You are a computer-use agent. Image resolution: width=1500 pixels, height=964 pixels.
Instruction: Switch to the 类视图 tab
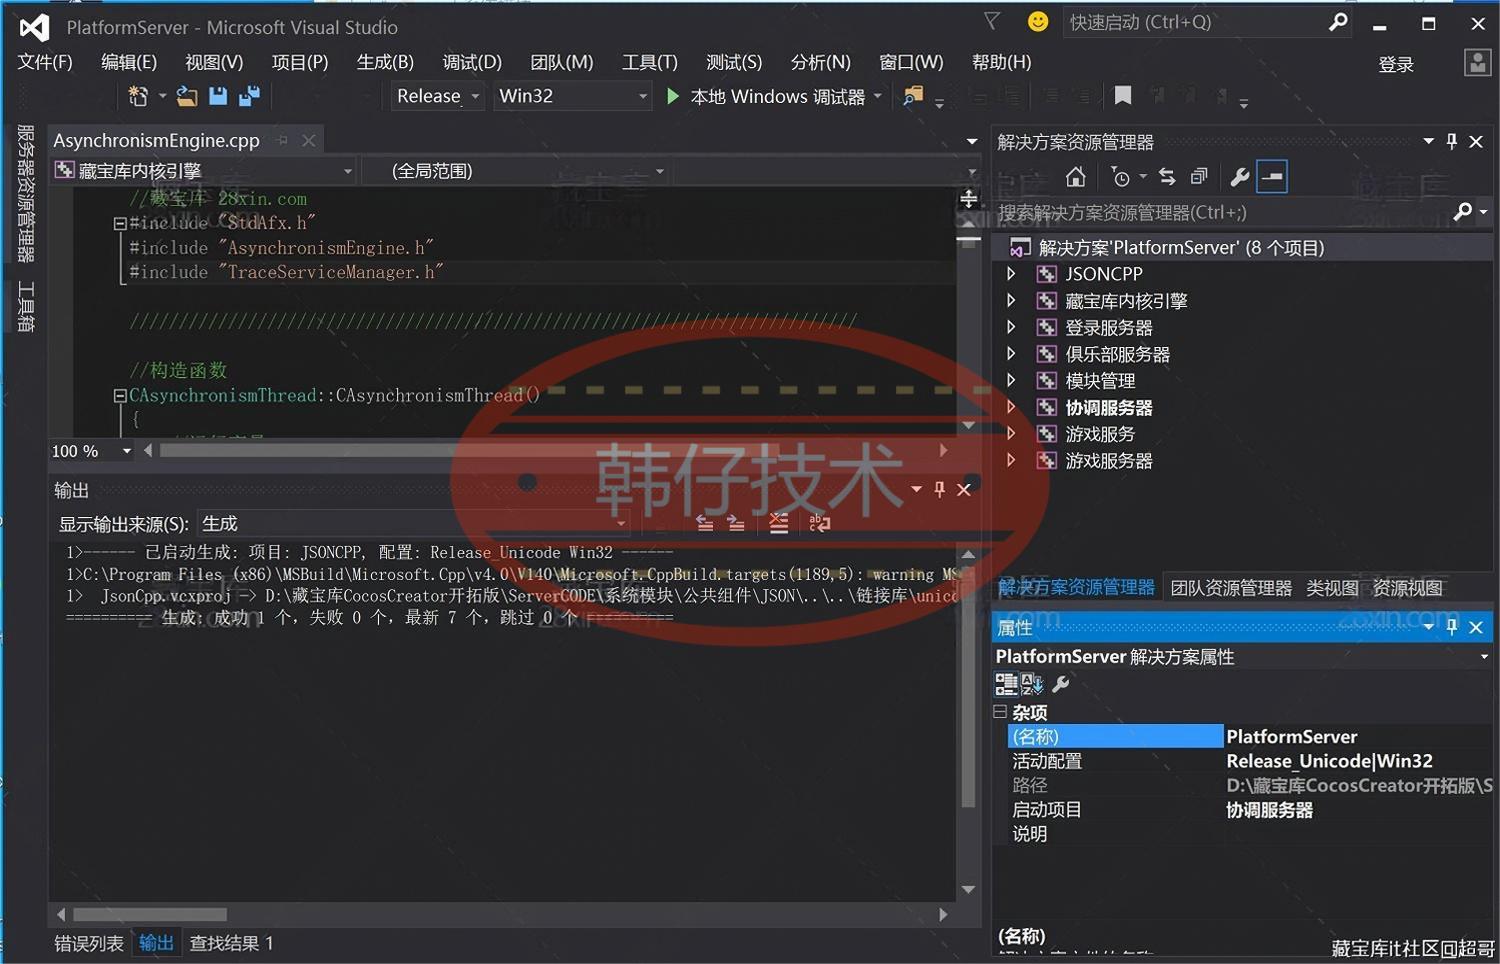point(1332,588)
